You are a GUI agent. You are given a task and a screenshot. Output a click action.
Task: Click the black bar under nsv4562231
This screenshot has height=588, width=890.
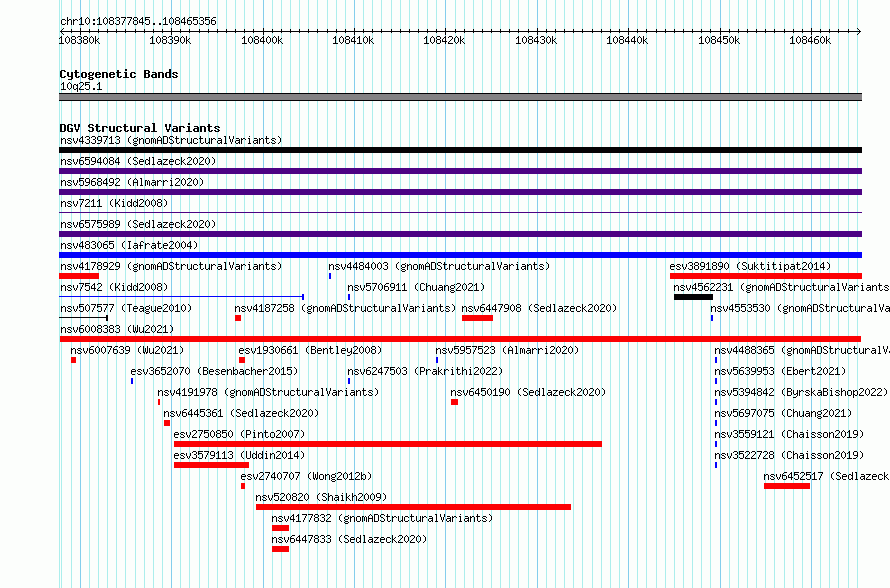[x=694, y=297]
